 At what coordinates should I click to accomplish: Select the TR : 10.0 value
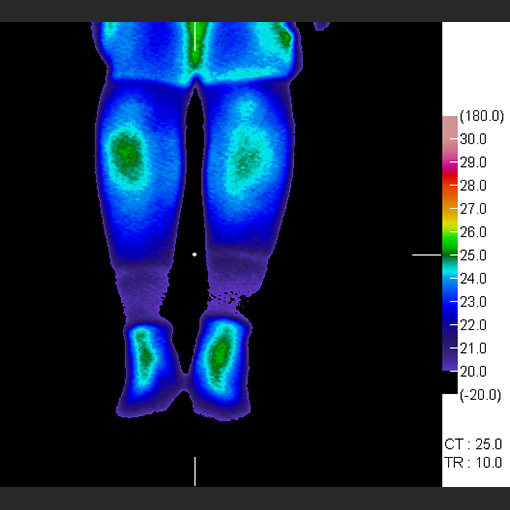pos(473,463)
